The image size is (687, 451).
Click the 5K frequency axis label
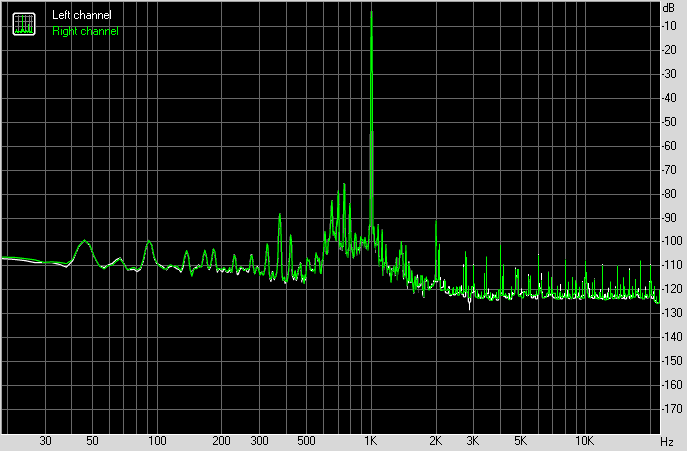coord(520,440)
